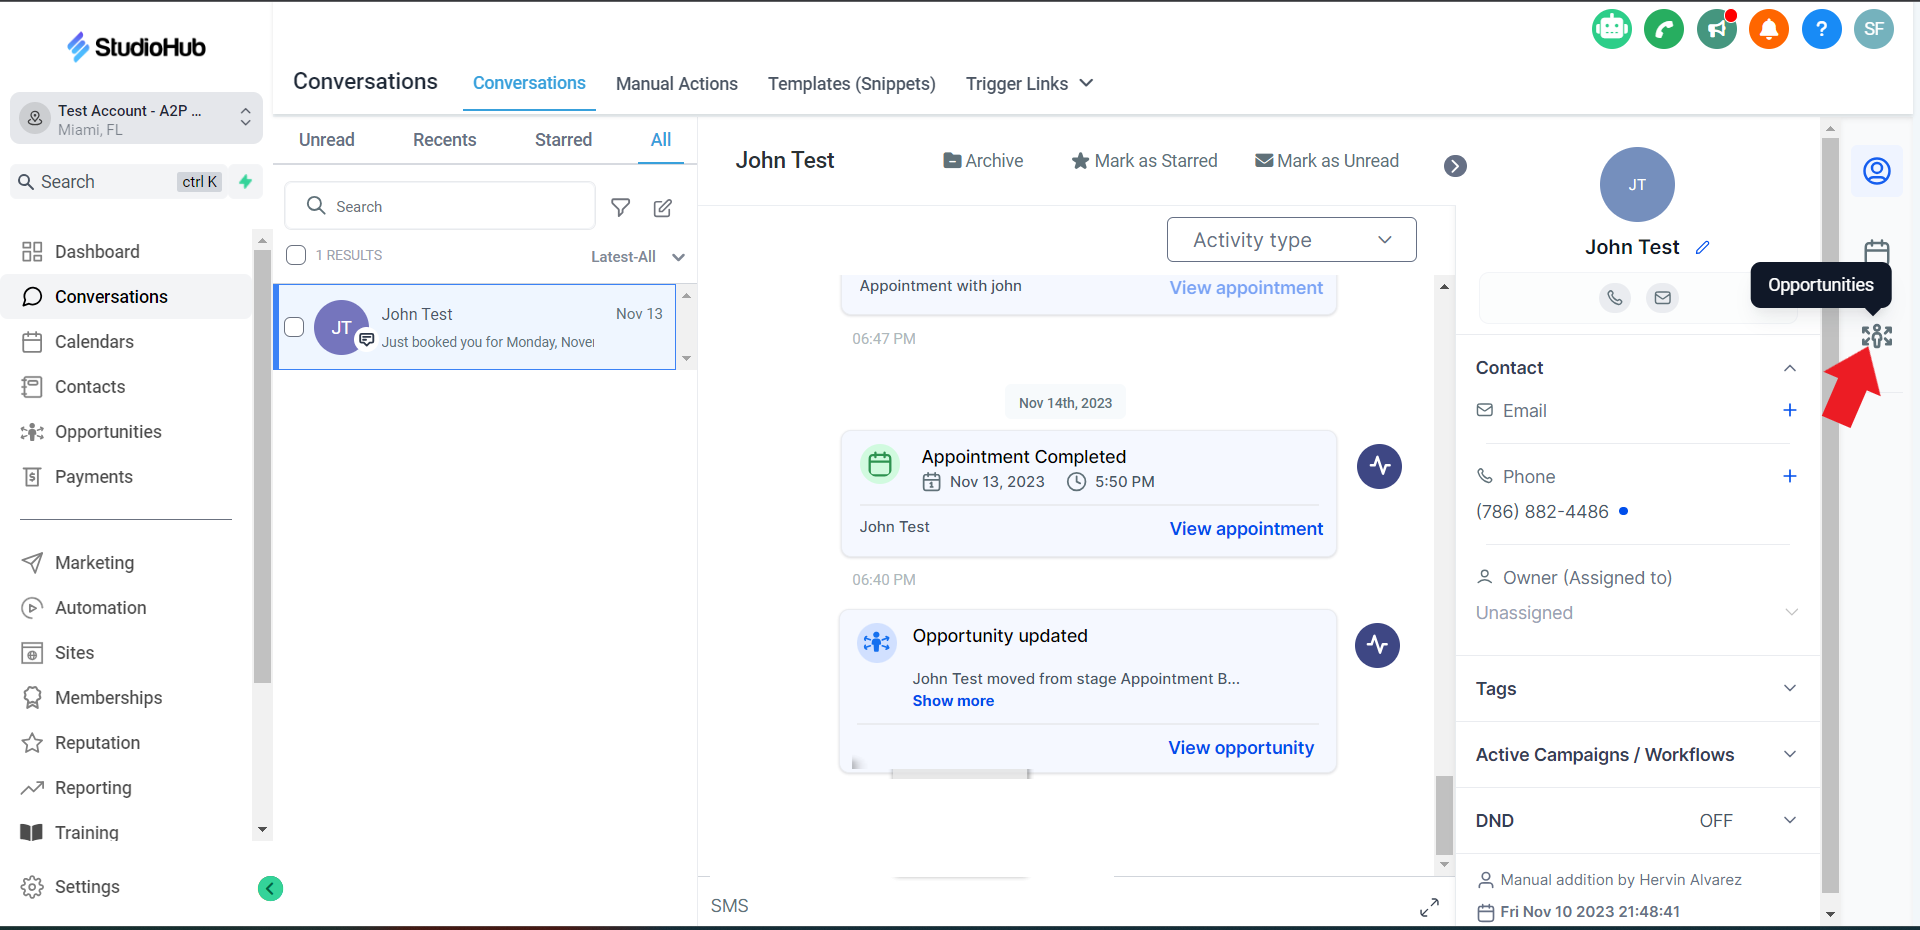
Task: Open Opportunities in the sidebar
Action: [108, 432]
